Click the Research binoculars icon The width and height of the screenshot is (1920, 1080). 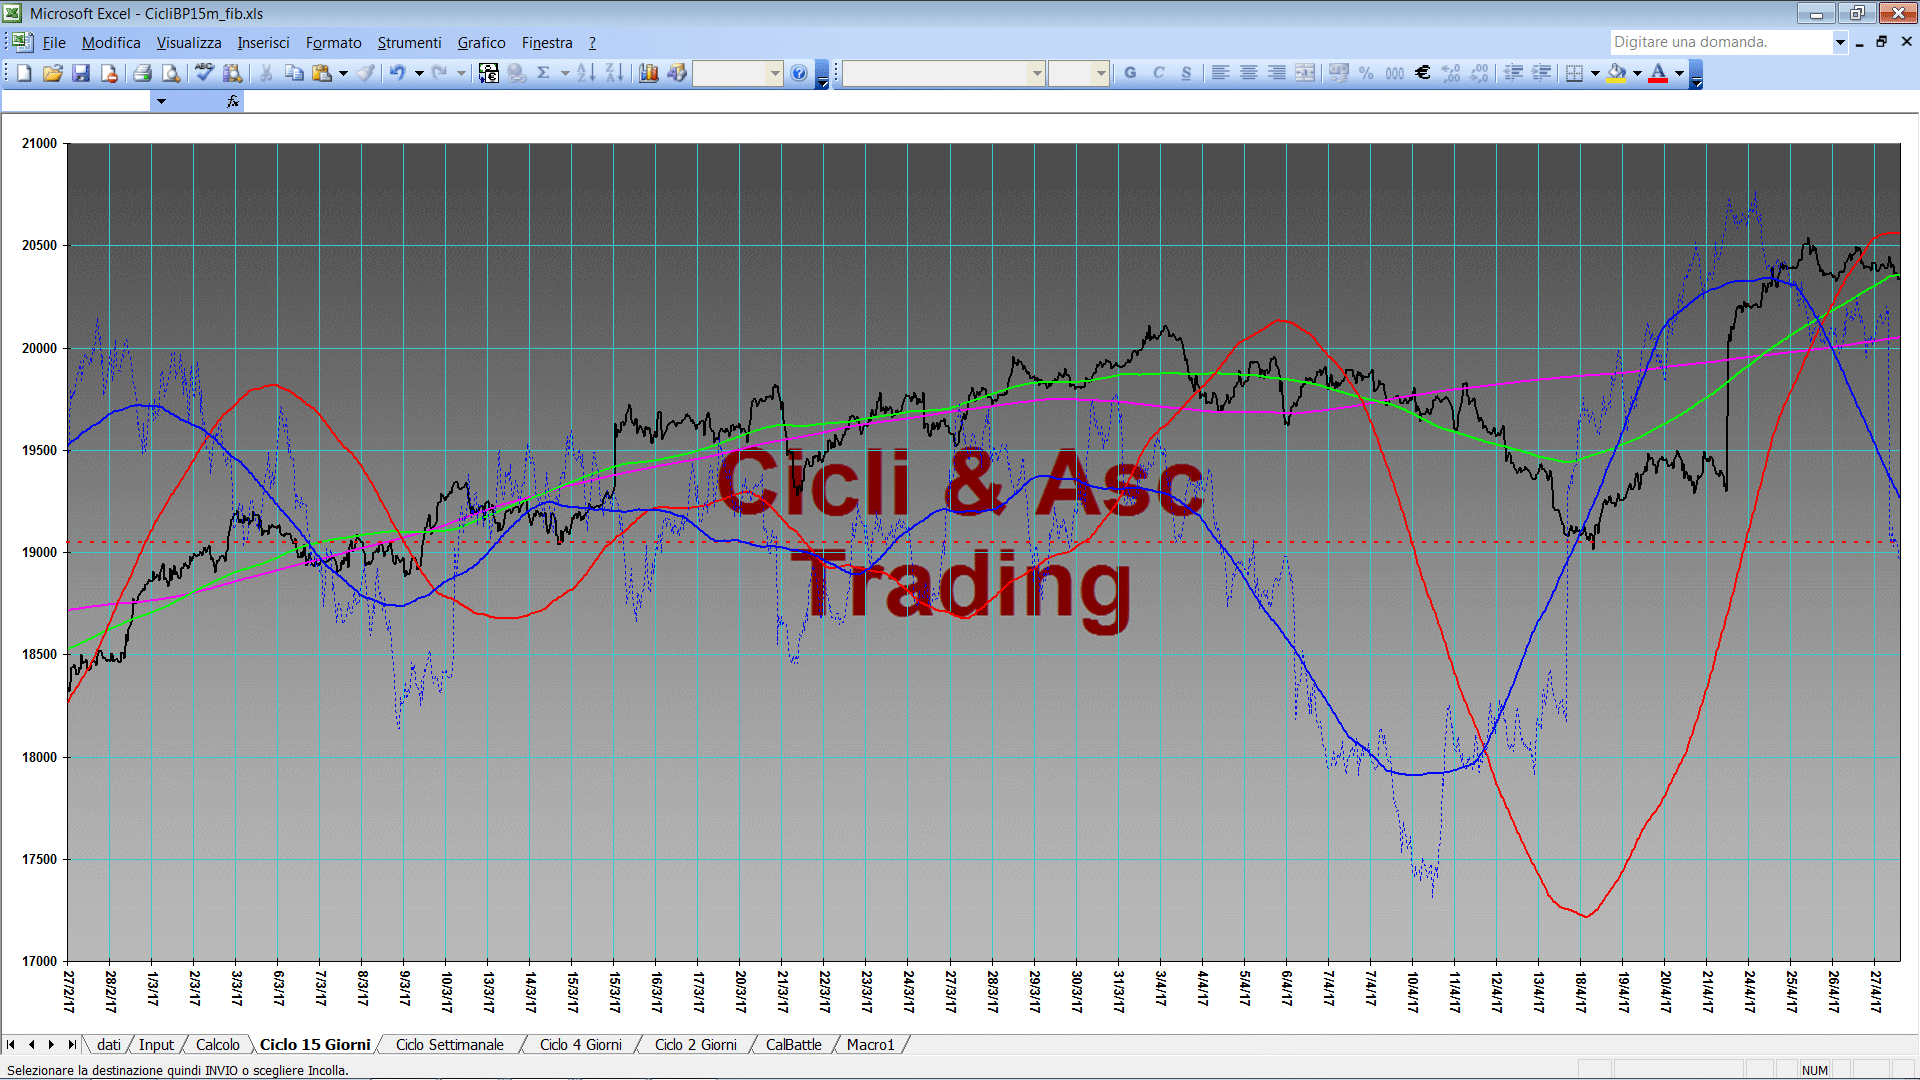point(233,73)
